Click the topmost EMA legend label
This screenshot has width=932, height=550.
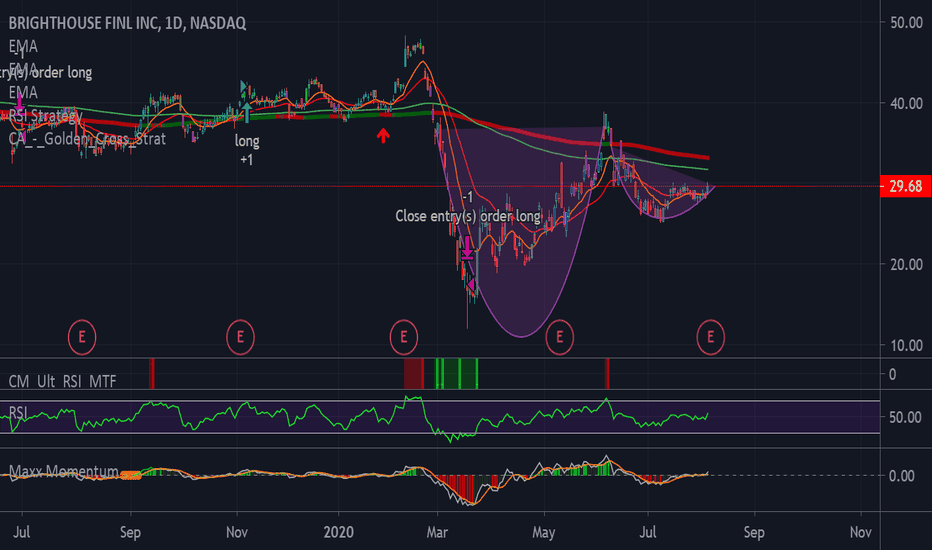pyautogui.click(x=23, y=46)
